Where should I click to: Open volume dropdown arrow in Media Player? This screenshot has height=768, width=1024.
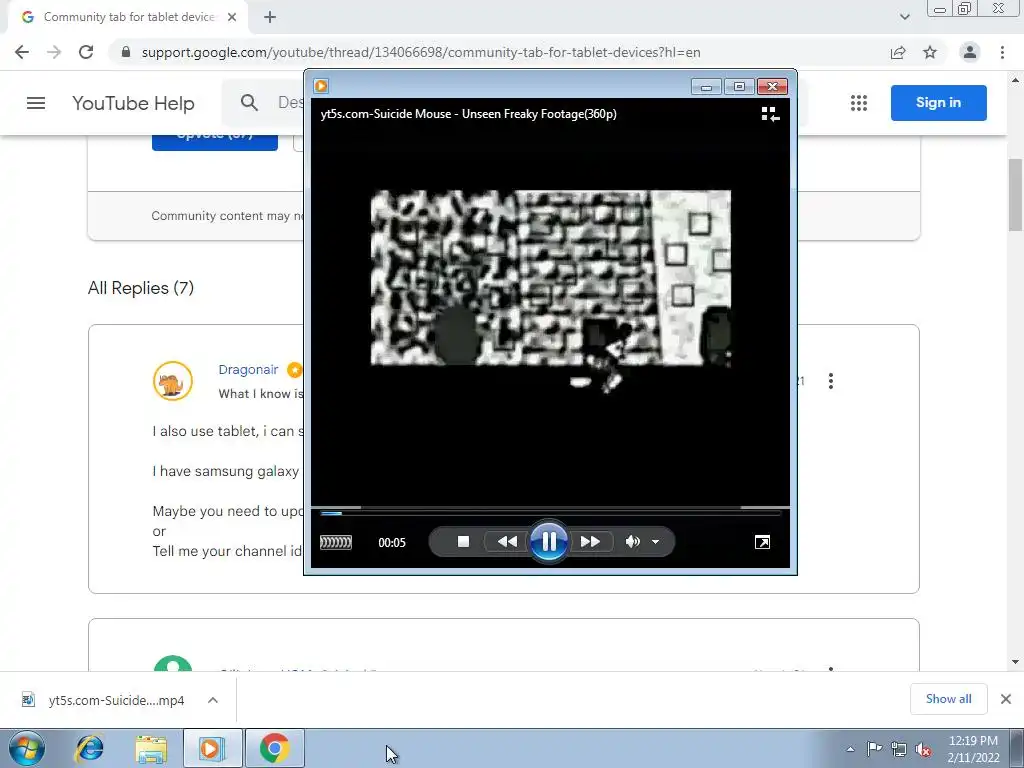pyautogui.click(x=655, y=541)
